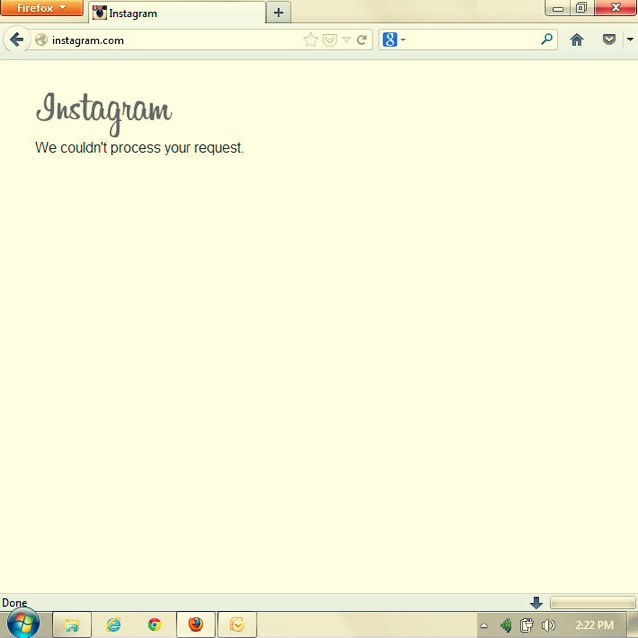Expand the Pocket toolbar dropdown arrow
The image size is (638, 638).
click(x=630, y=39)
